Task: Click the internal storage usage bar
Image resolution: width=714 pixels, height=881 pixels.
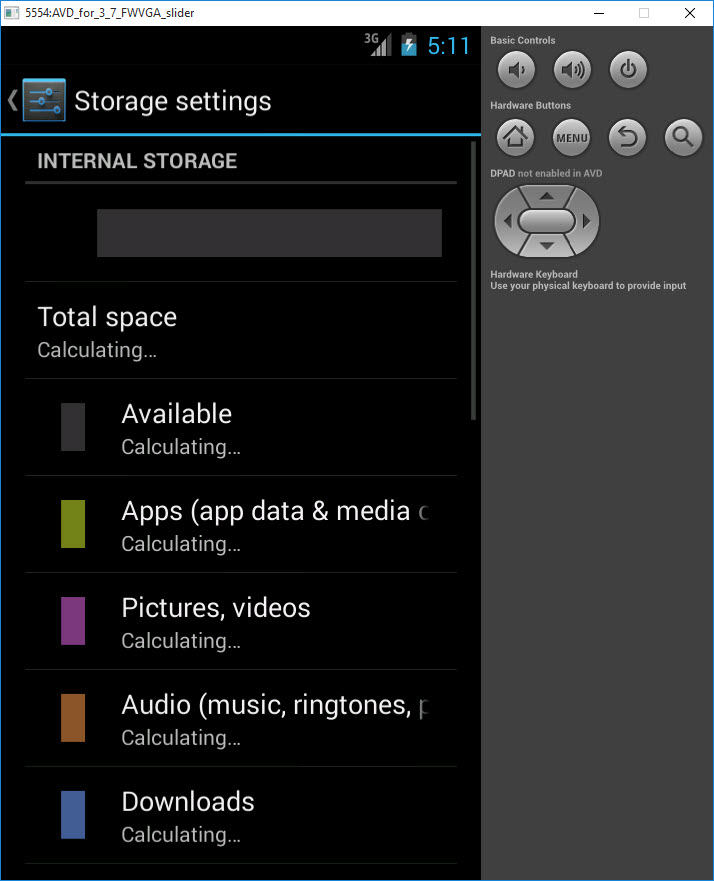Action: tap(270, 233)
